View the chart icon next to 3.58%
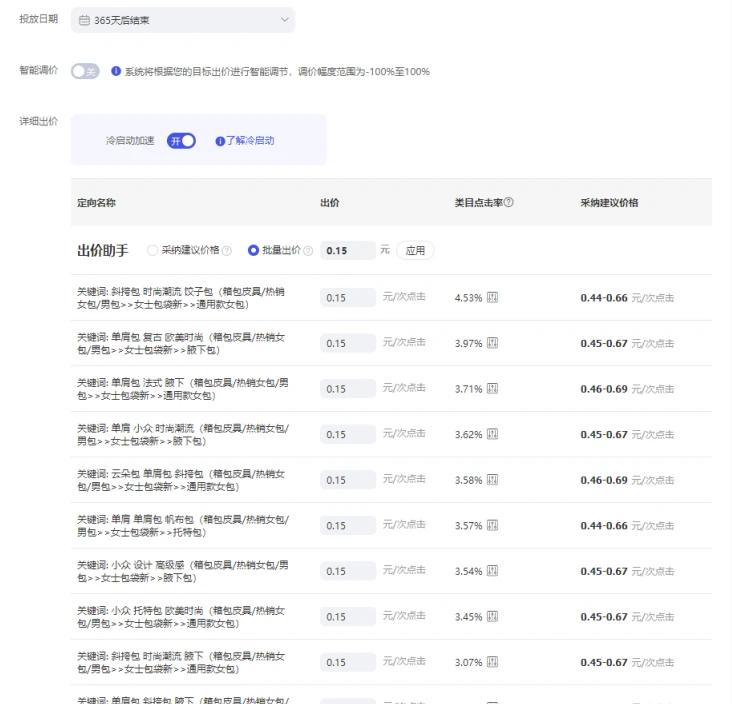This screenshot has width=732, height=704. [492, 480]
